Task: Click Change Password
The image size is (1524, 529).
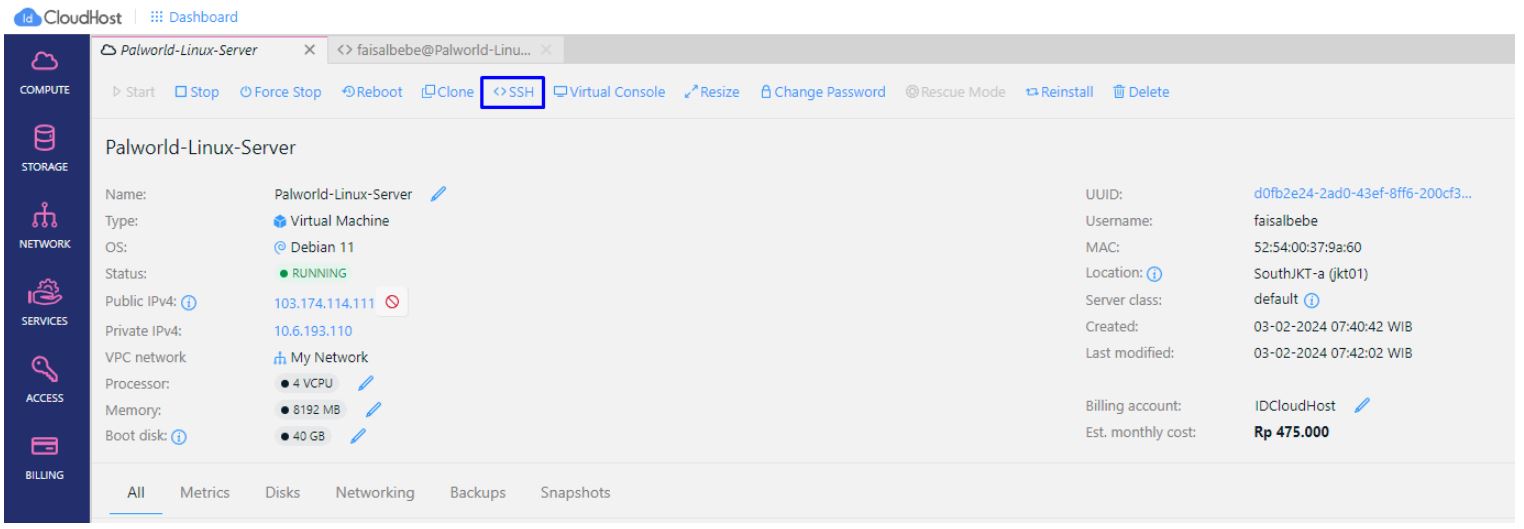Action: 822,92
